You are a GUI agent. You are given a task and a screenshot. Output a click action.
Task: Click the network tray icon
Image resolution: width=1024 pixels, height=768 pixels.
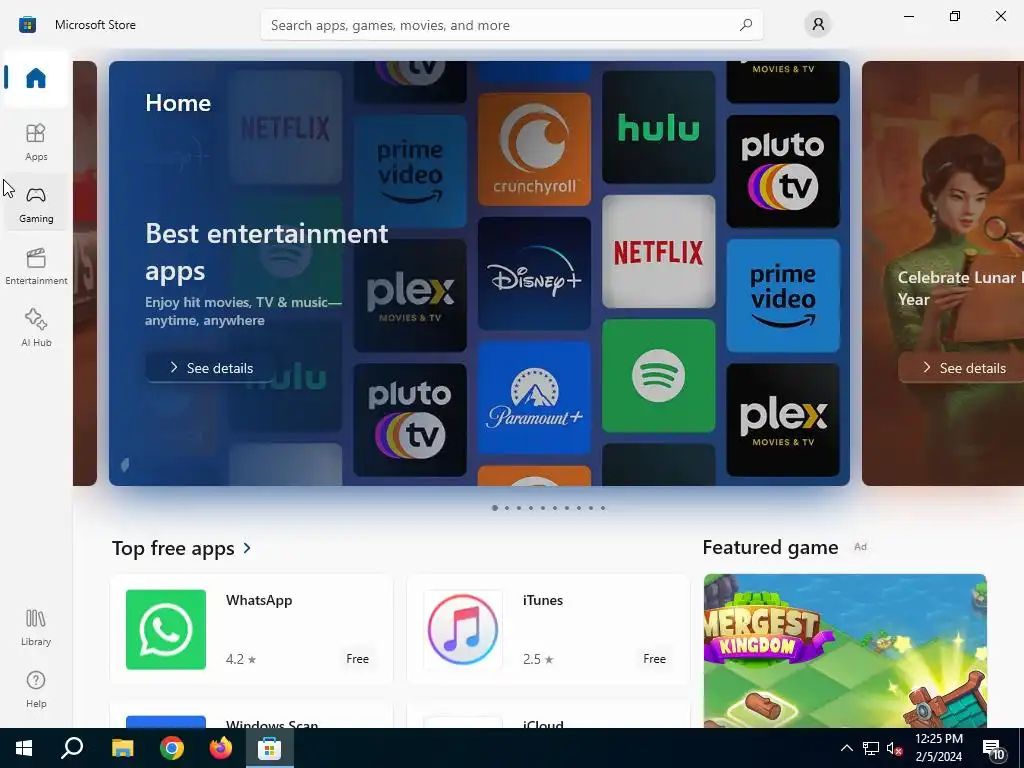point(871,748)
